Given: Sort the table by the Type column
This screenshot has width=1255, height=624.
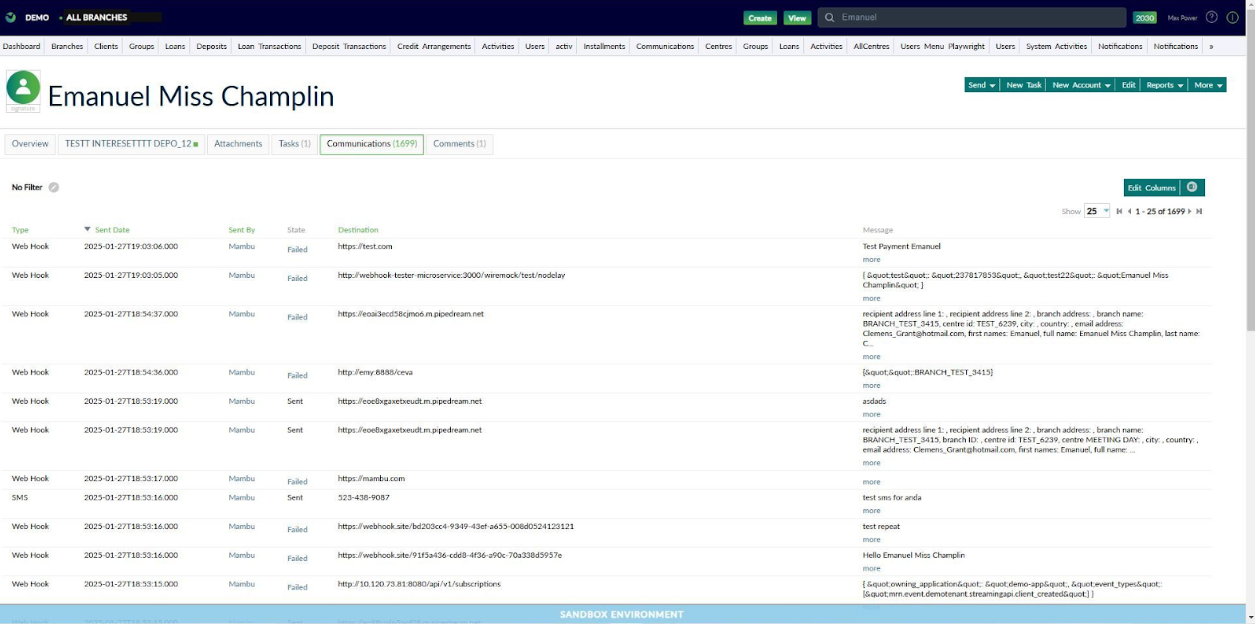Looking at the screenshot, I should (x=17, y=229).
